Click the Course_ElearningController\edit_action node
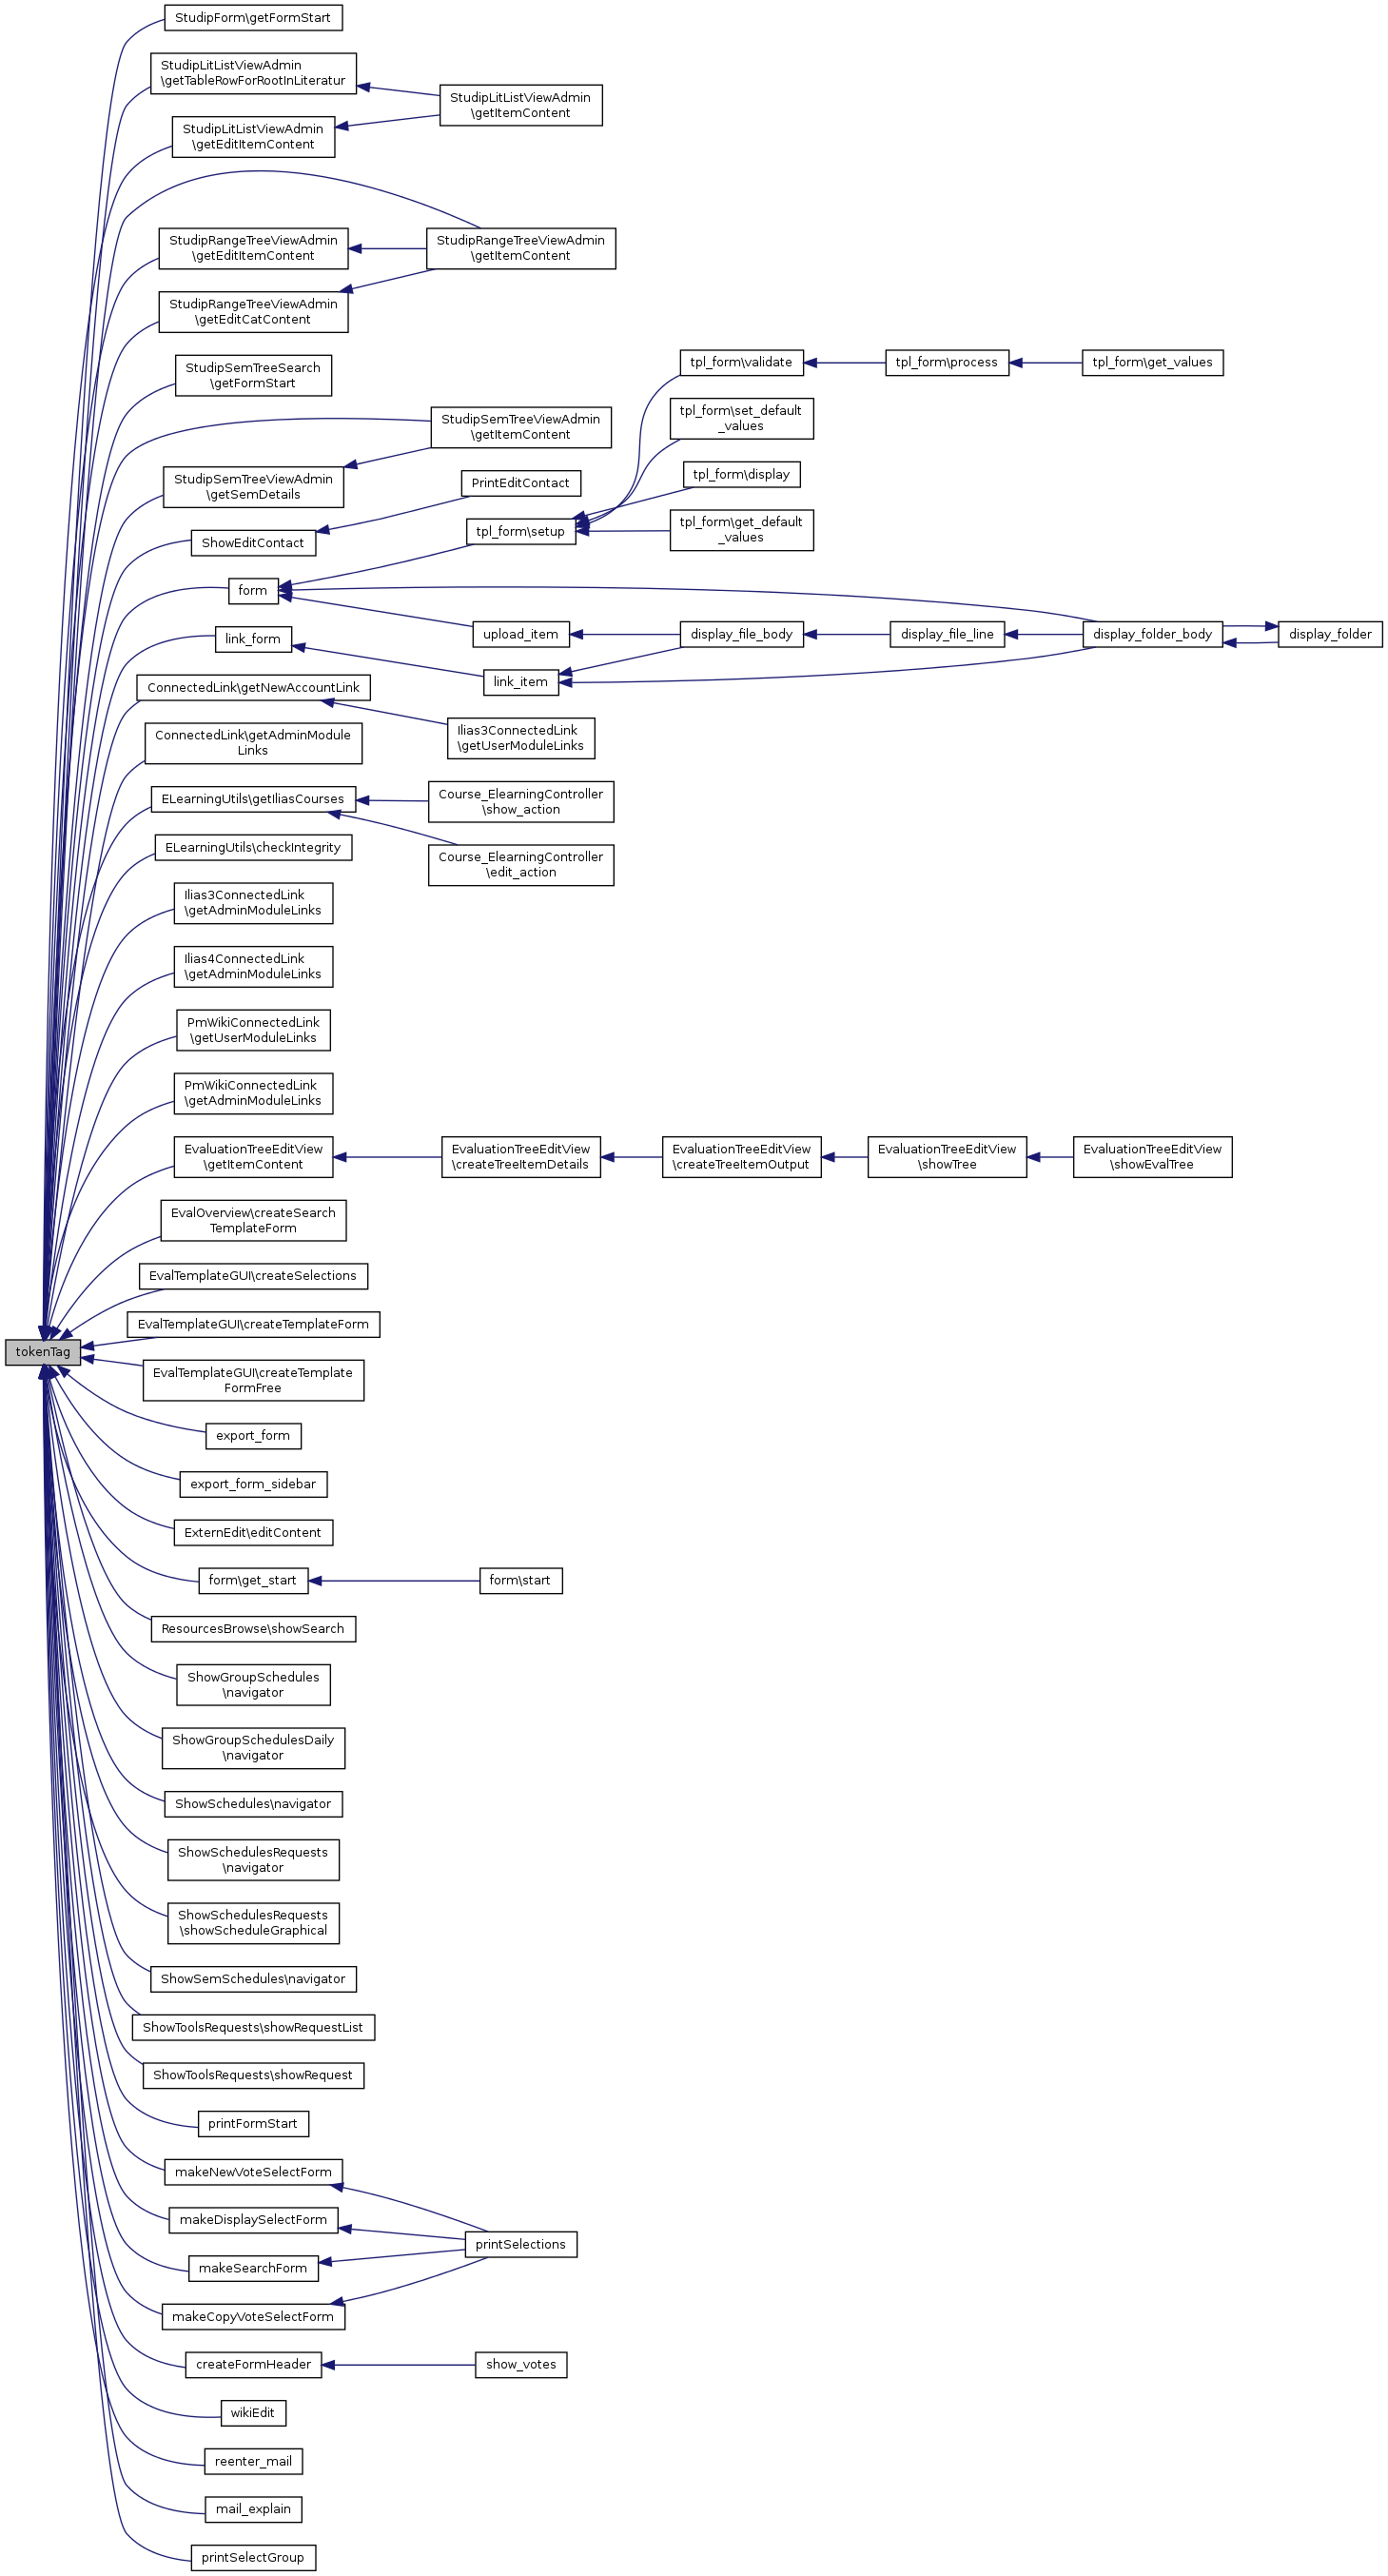Image resolution: width=1388 pixels, height=2576 pixels. (x=520, y=865)
